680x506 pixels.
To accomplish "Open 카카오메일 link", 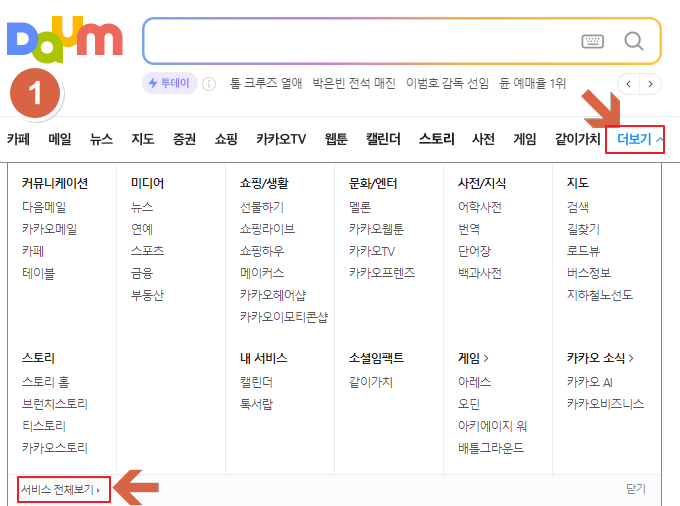I will tap(49, 229).
